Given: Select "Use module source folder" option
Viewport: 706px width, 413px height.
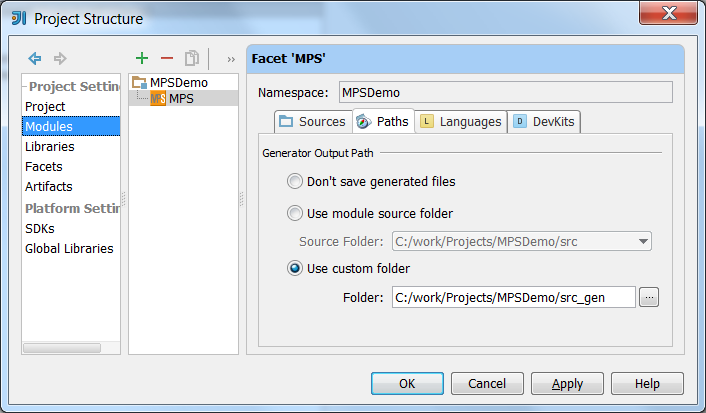Looking at the screenshot, I should click(x=295, y=213).
